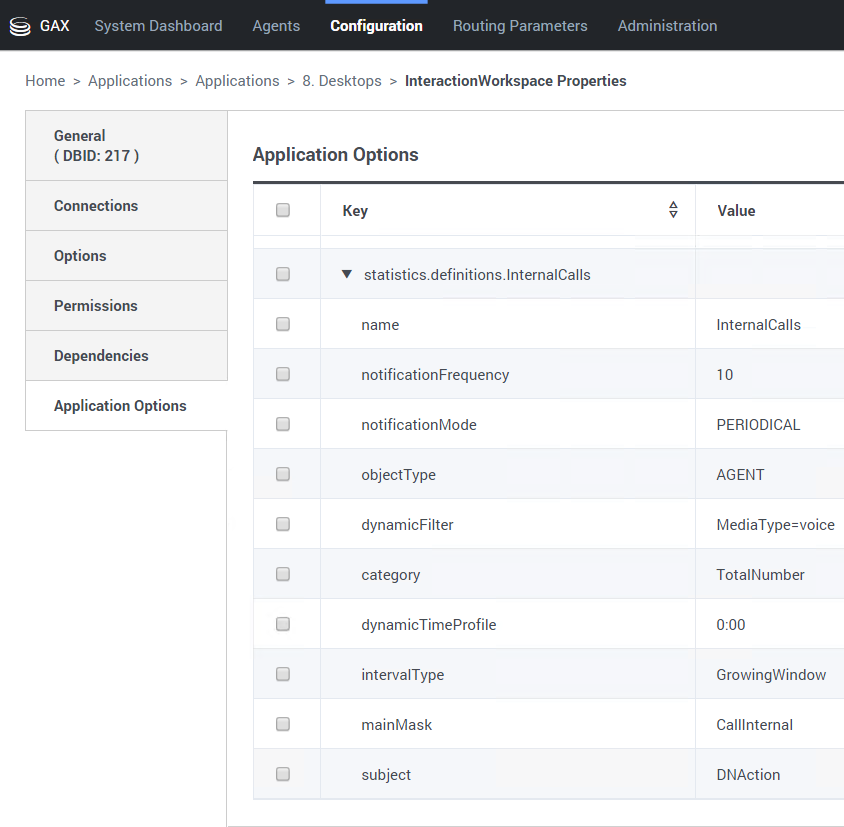Go to Home breadcrumb link
This screenshot has height=827, width=844.
(45, 81)
